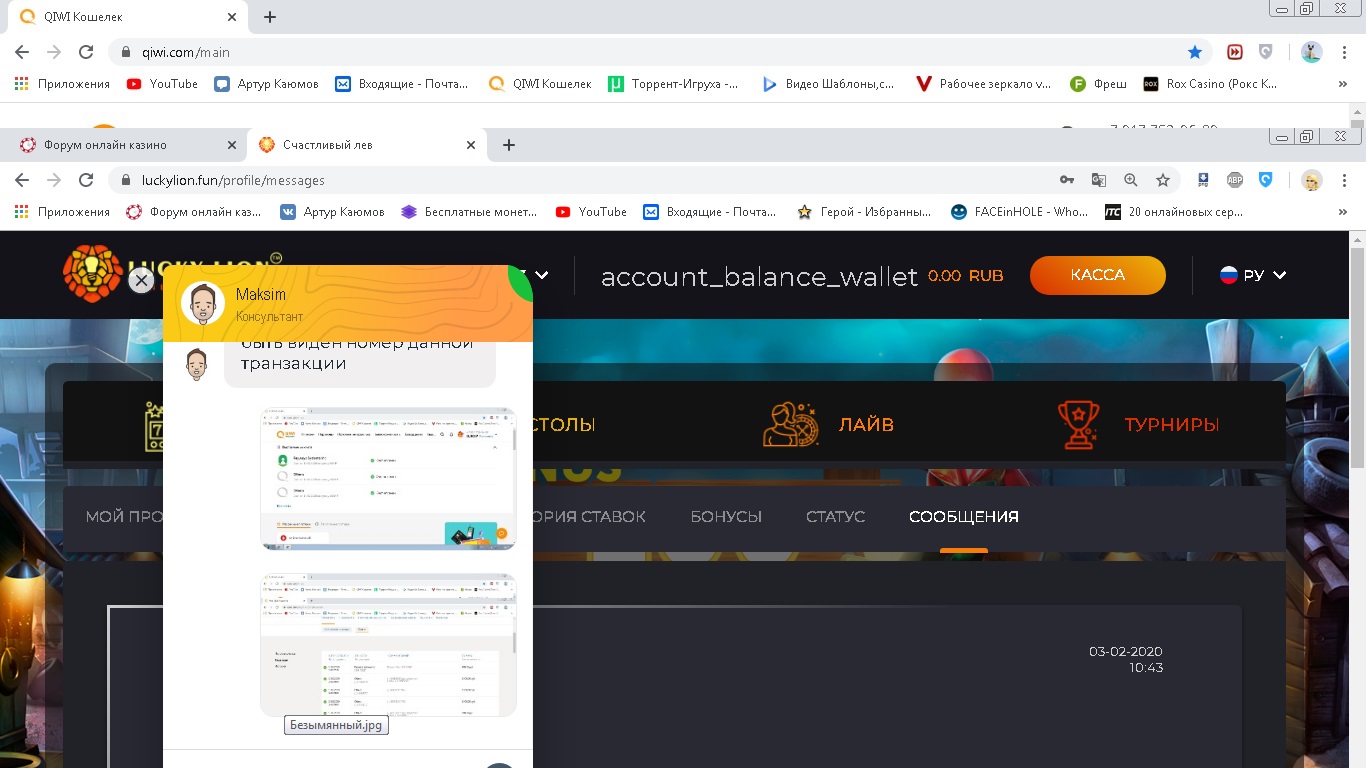Expand the РУ language dropdown
Screen dimensions: 1366x768
click(x=1253, y=275)
